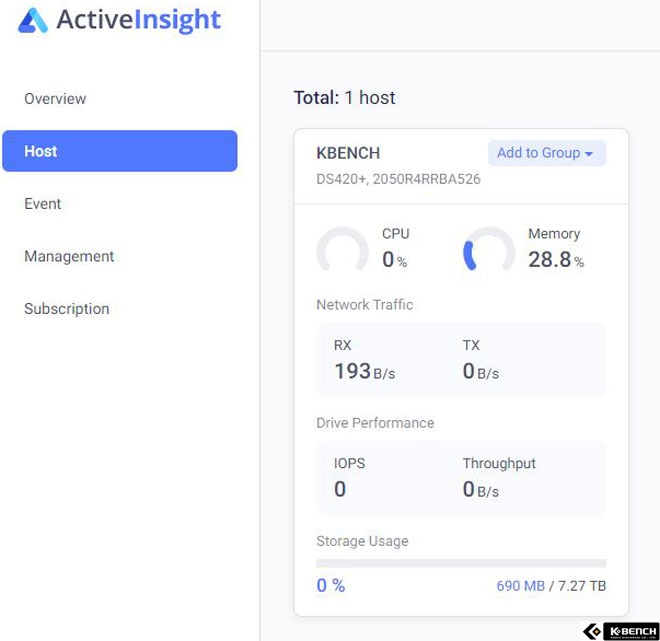The image size is (660, 641).
Task: Expand the Add to Group dropdown
Action: (547, 153)
